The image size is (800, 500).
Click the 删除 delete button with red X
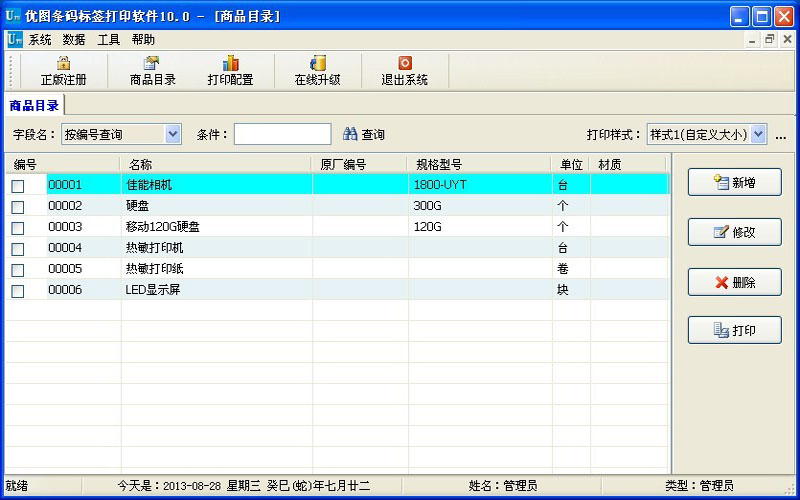pyautogui.click(x=734, y=282)
